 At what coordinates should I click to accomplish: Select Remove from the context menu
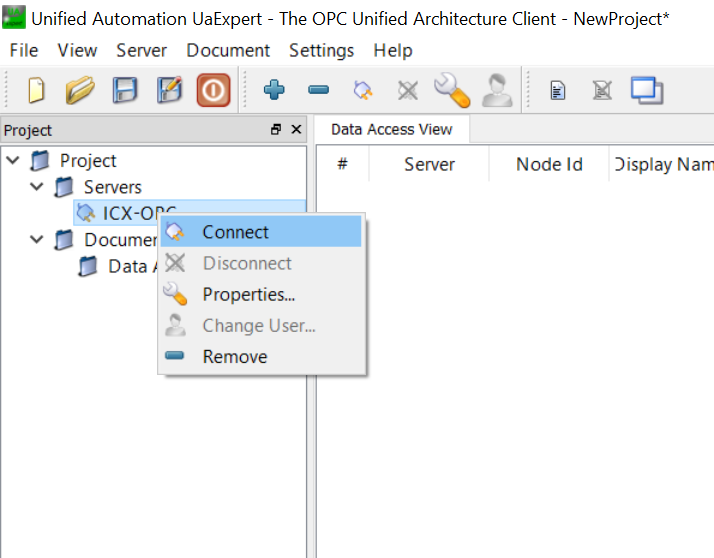235,357
